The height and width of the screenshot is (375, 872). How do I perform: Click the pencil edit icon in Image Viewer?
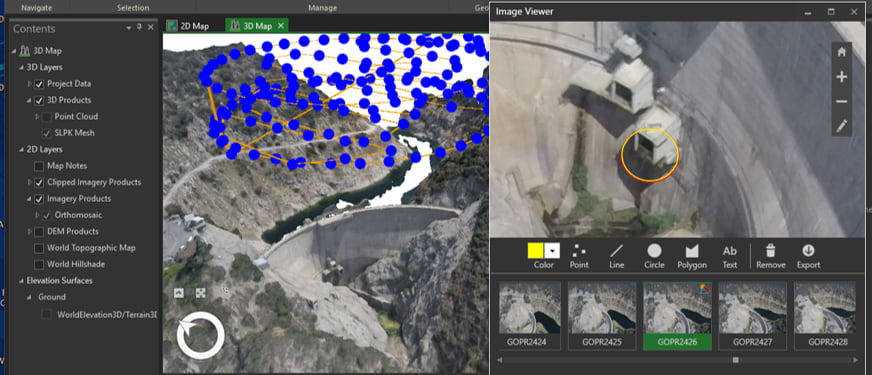(841, 126)
